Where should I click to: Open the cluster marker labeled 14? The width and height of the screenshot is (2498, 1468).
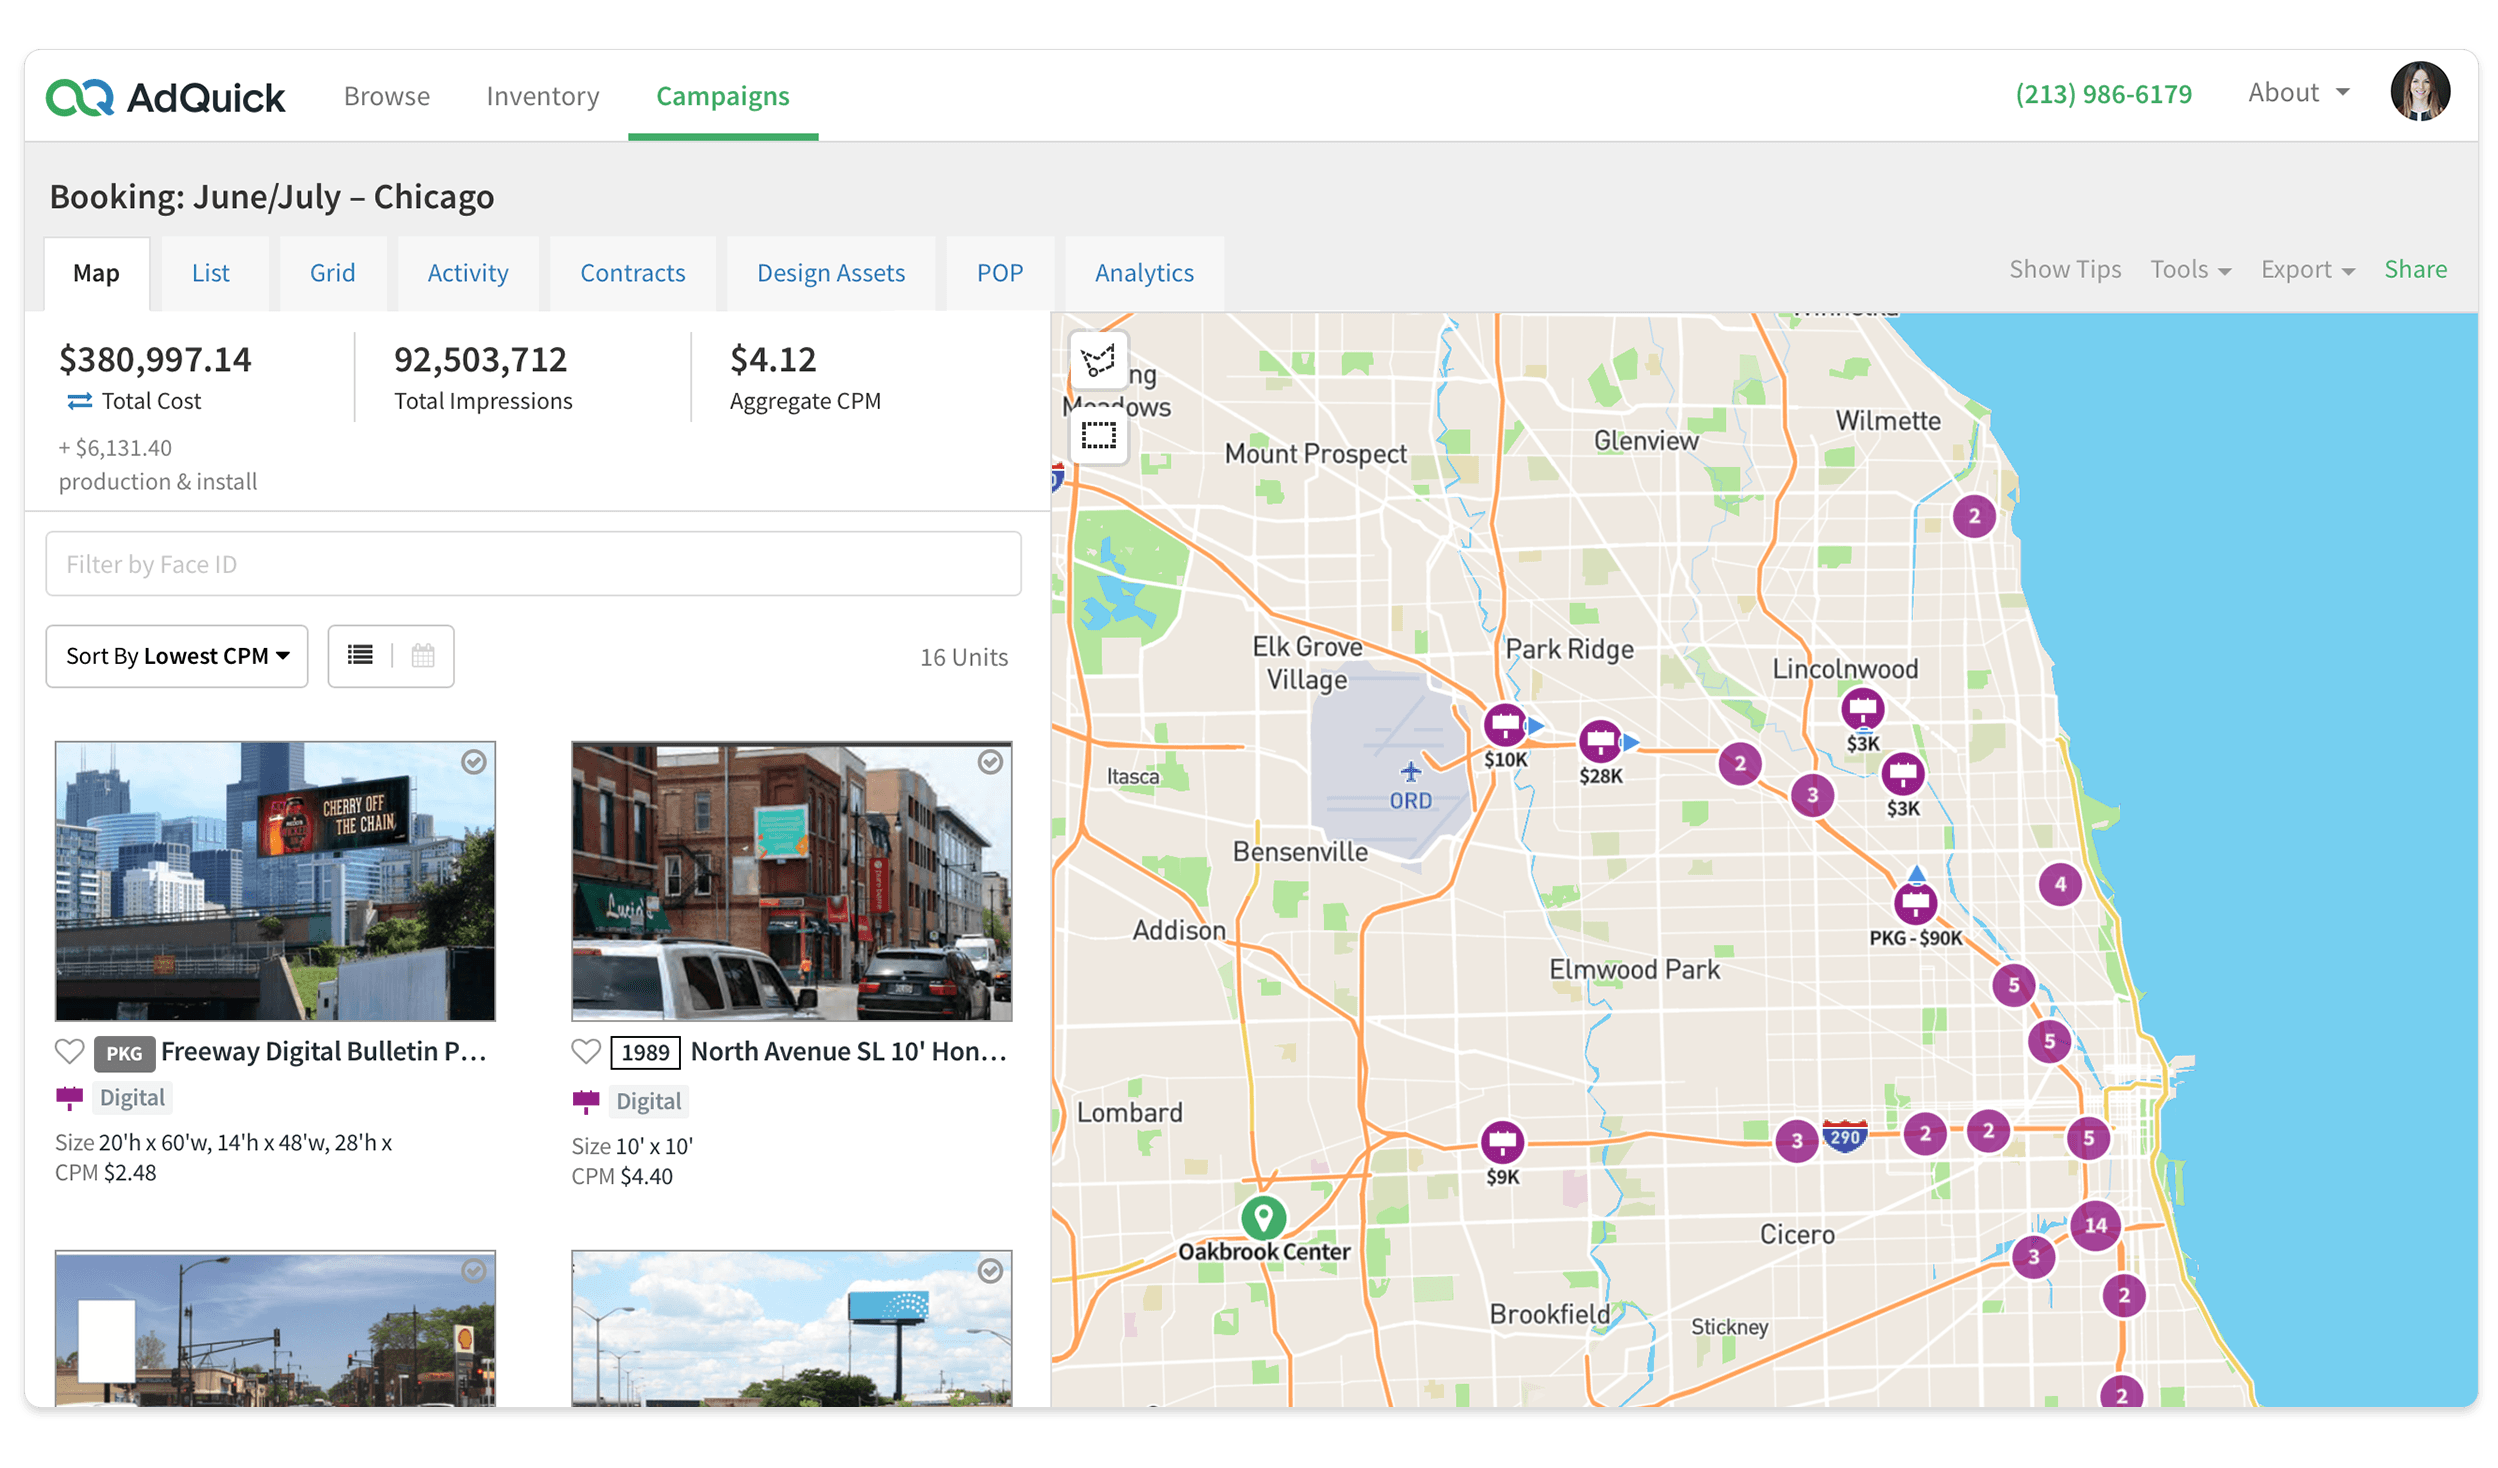click(x=2095, y=1225)
